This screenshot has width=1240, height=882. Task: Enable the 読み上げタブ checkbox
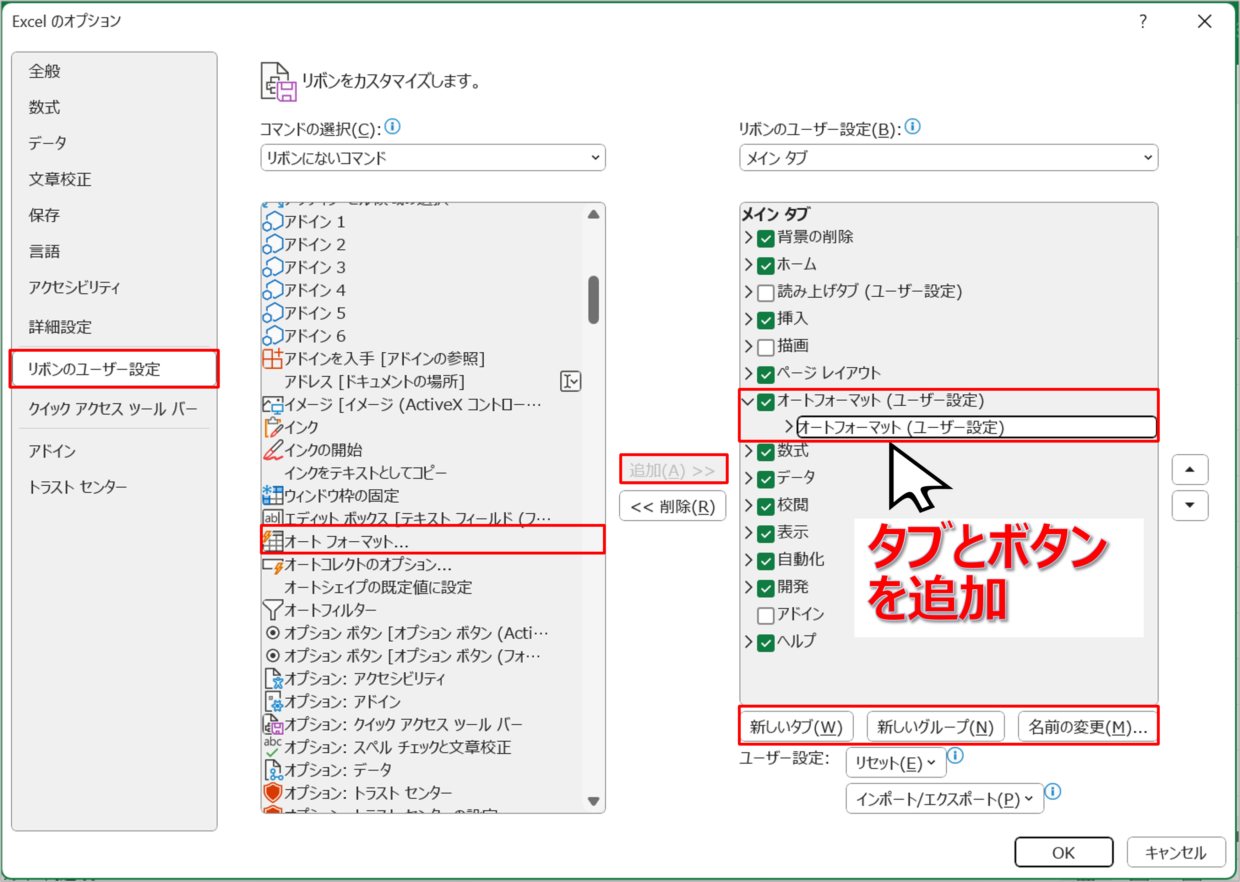pyautogui.click(x=766, y=292)
